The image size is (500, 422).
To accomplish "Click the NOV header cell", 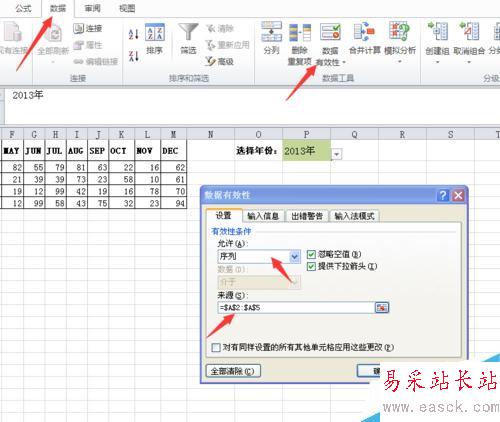I will 148,151.
